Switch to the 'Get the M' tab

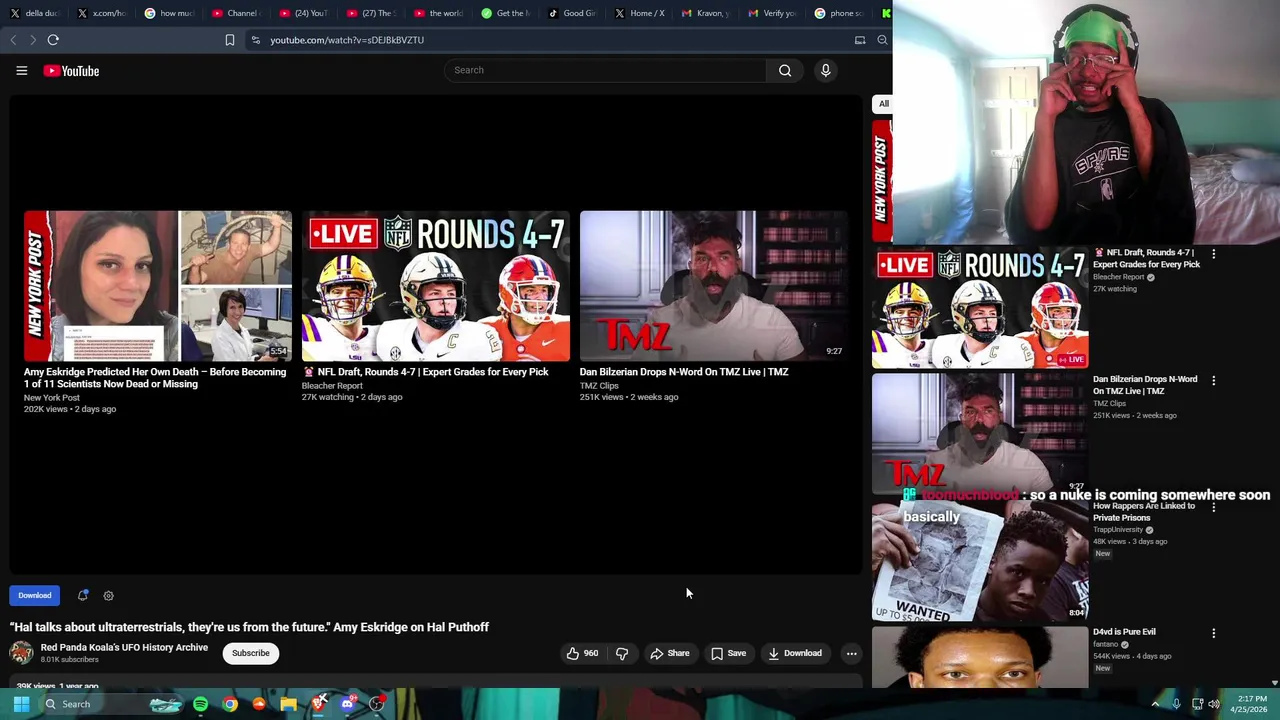point(505,13)
